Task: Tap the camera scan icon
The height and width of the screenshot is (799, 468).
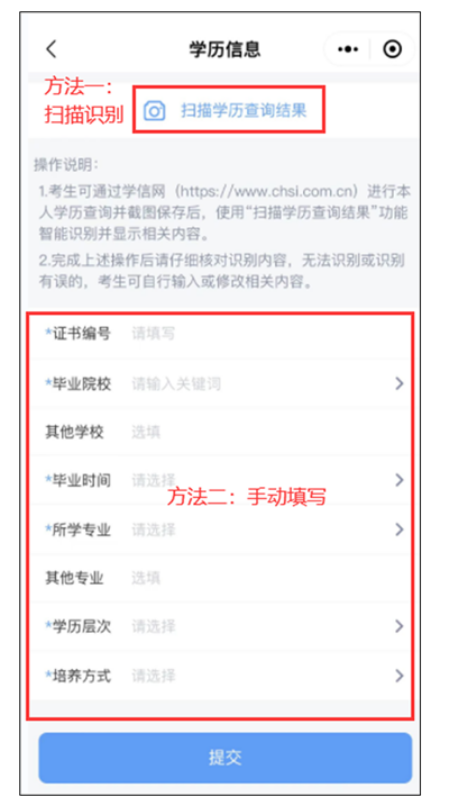Action: pos(154,111)
